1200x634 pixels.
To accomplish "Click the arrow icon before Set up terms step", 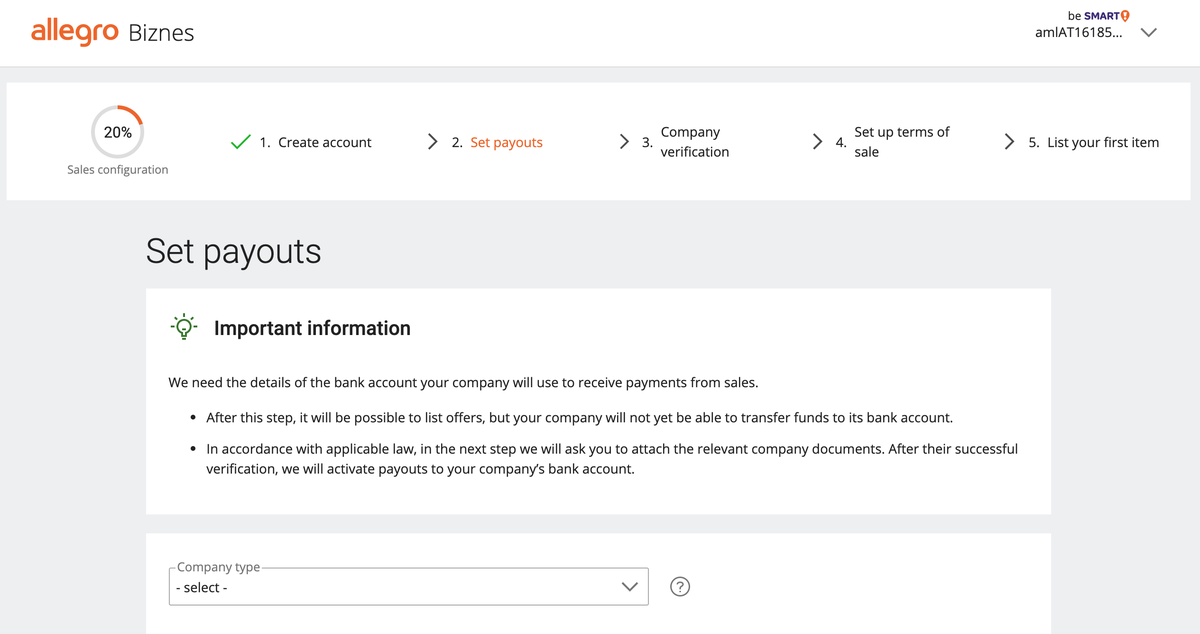I will coord(817,142).
